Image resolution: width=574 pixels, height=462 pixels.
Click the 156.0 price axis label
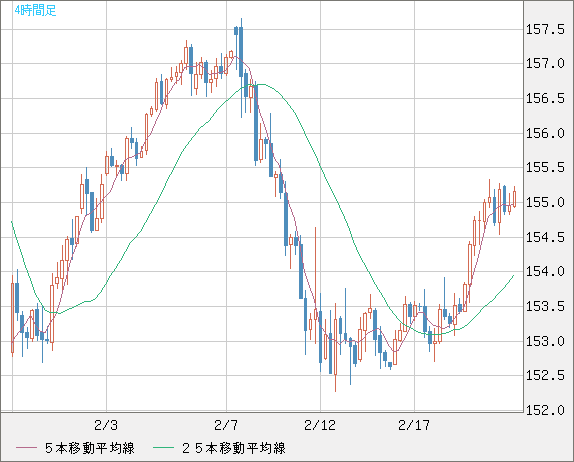(545, 133)
